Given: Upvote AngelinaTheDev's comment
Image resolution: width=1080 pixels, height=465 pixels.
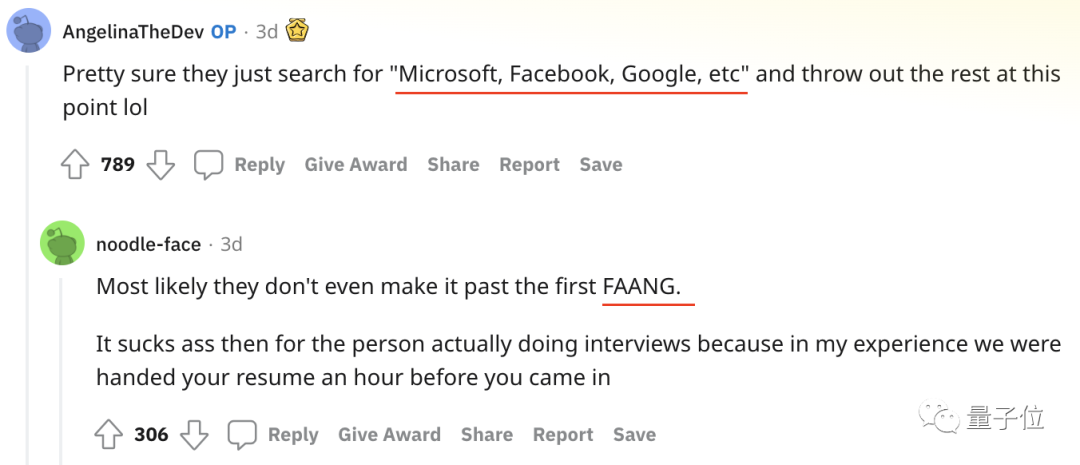Looking at the screenshot, I should click(x=76, y=165).
